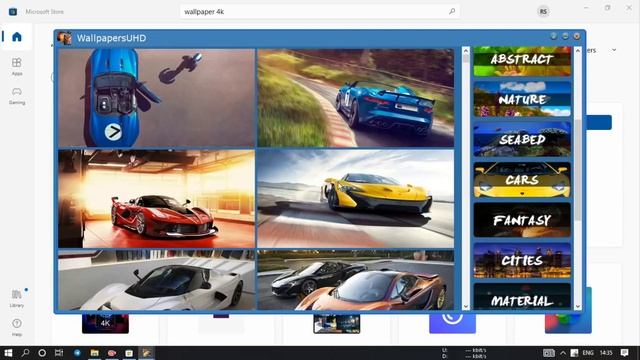Open the RS profile account button
This screenshot has width=640, height=360.
tap(543, 11)
